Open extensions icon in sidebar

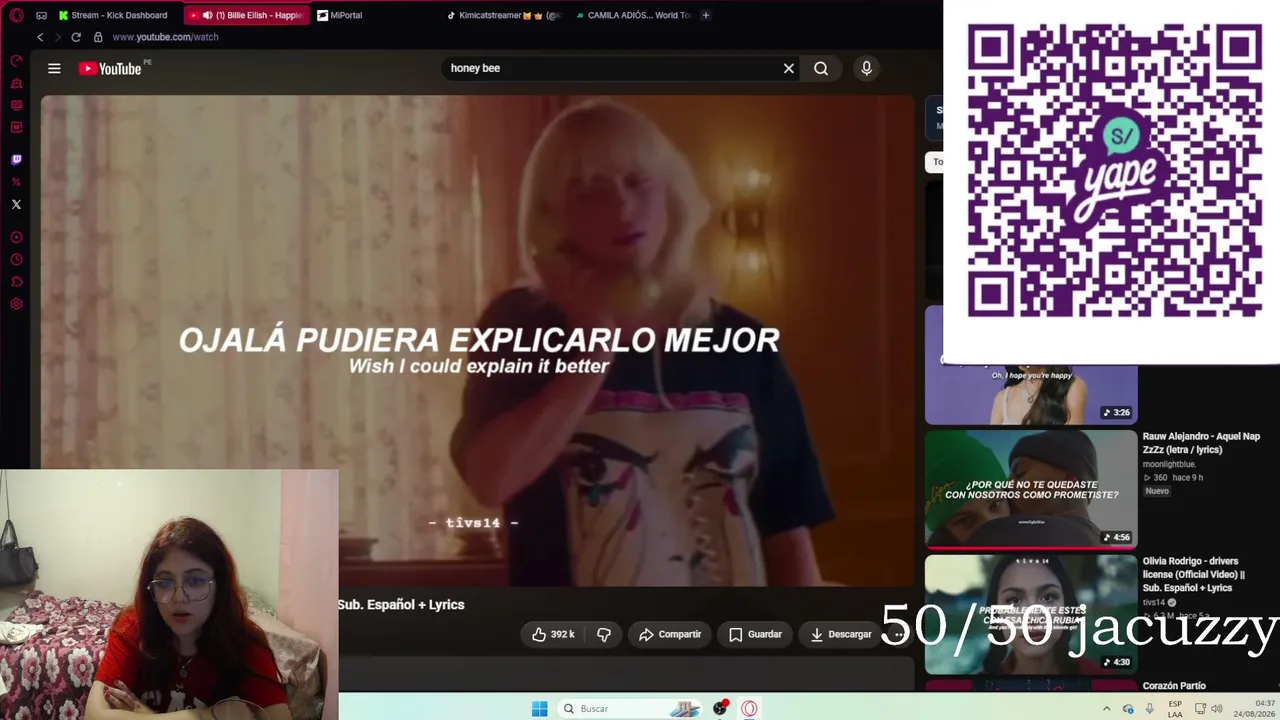[x=16, y=282]
